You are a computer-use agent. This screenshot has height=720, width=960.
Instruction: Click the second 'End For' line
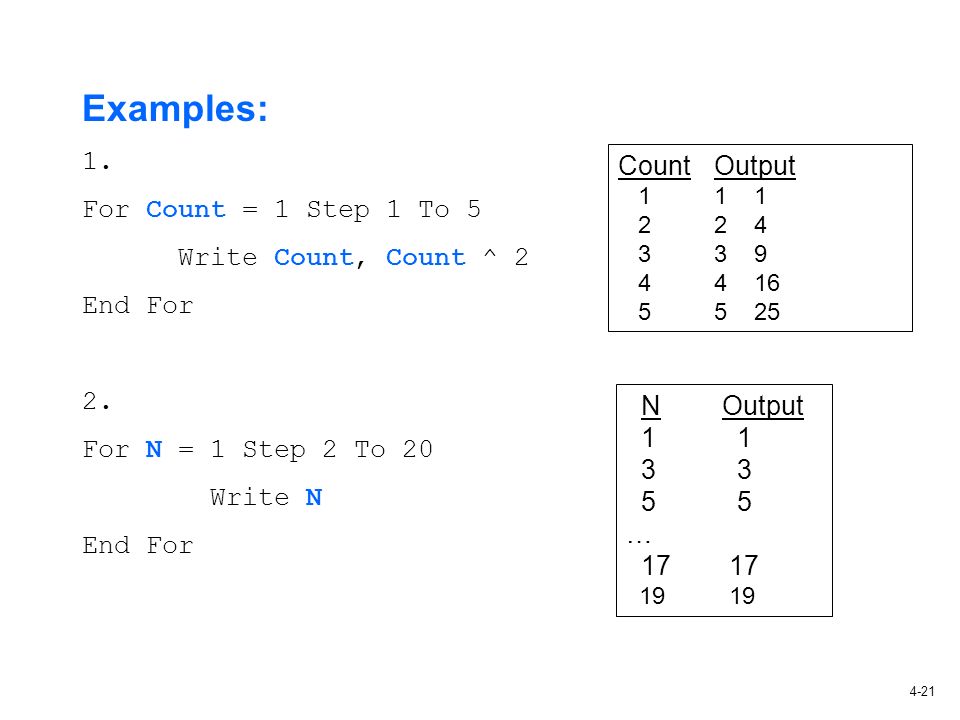click(138, 545)
